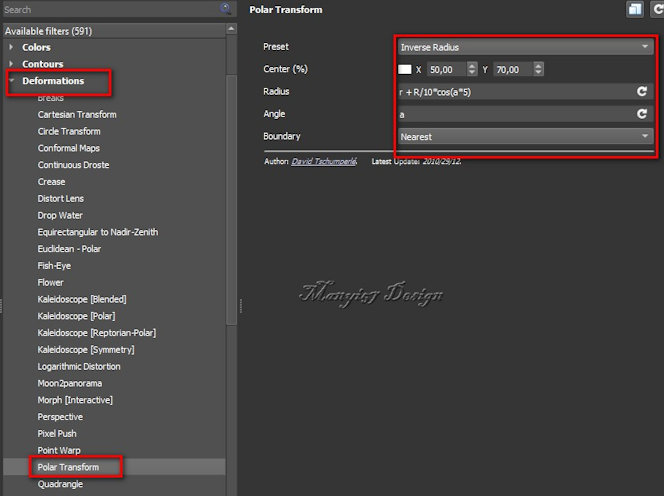Collapse the Deformations filter category
The width and height of the screenshot is (664, 496).
pos(12,81)
